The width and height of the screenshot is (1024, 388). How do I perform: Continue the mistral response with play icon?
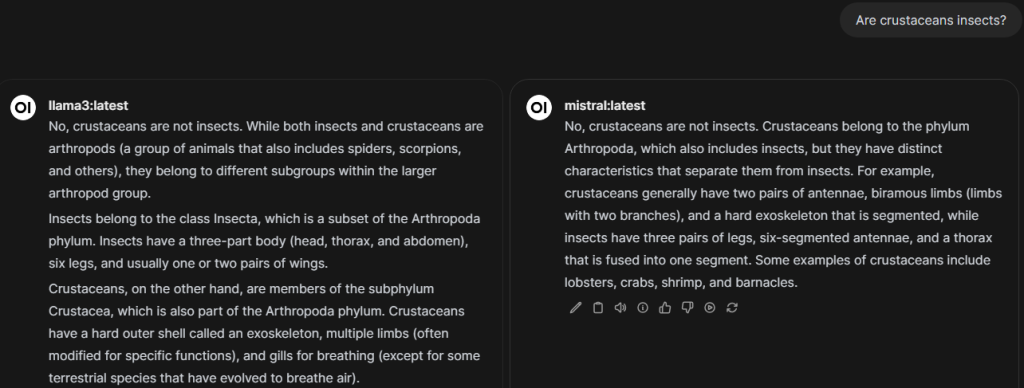click(x=710, y=308)
